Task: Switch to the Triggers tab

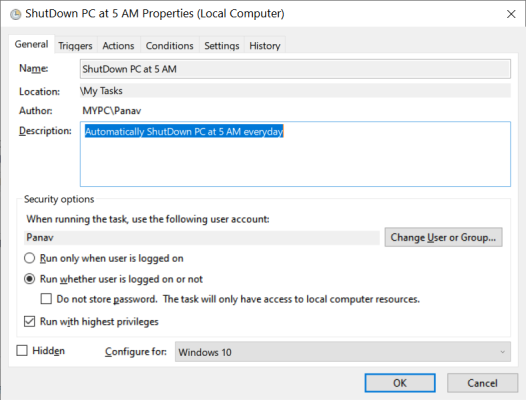Action: pos(75,46)
